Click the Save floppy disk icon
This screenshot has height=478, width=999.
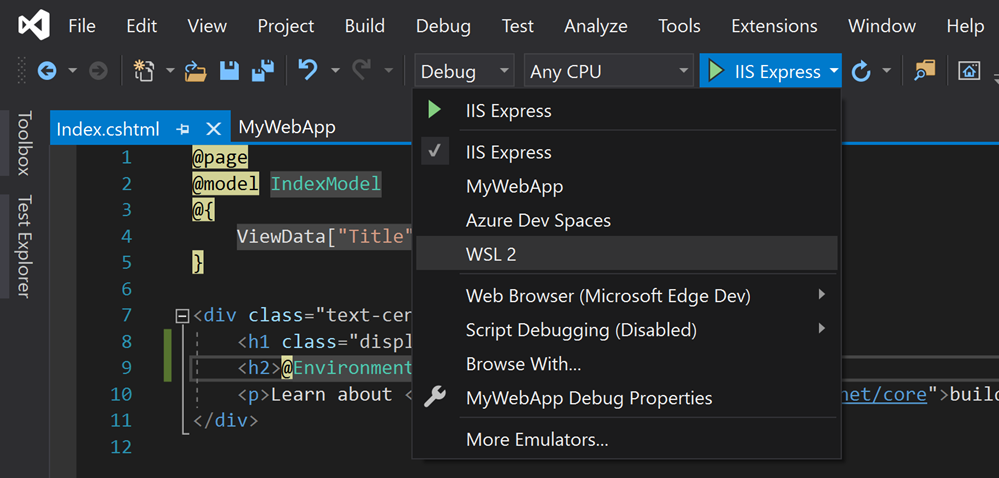[229, 71]
